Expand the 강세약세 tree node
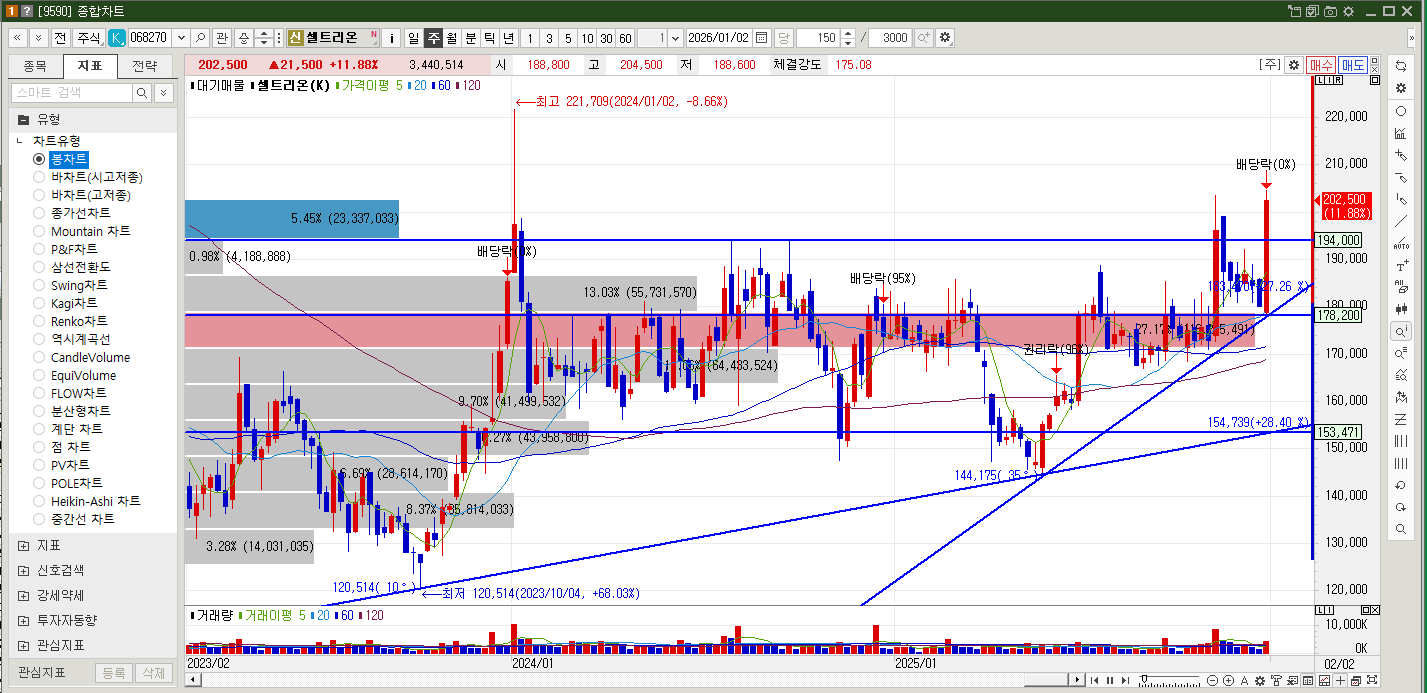Image resolution: width=1427 pixels, height=693 pixels. [x=23, y=595]
